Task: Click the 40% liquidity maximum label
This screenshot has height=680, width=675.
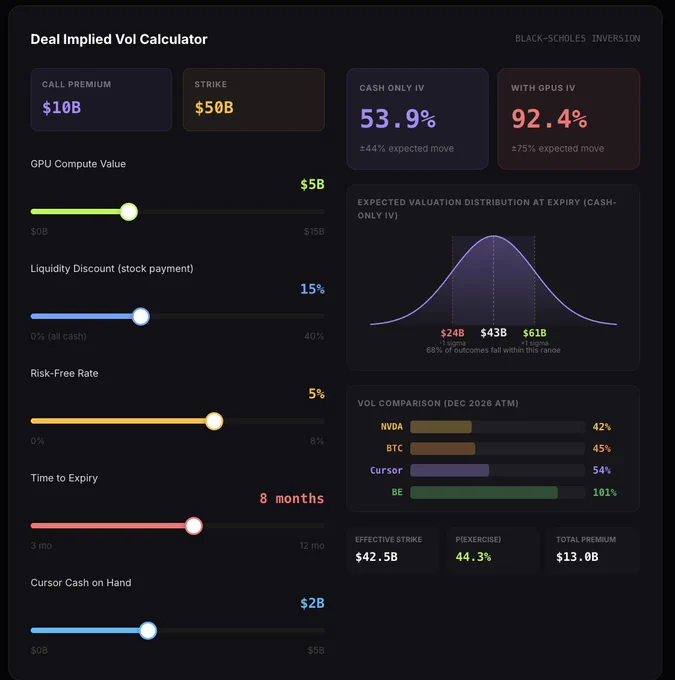Action: [314, 336]
